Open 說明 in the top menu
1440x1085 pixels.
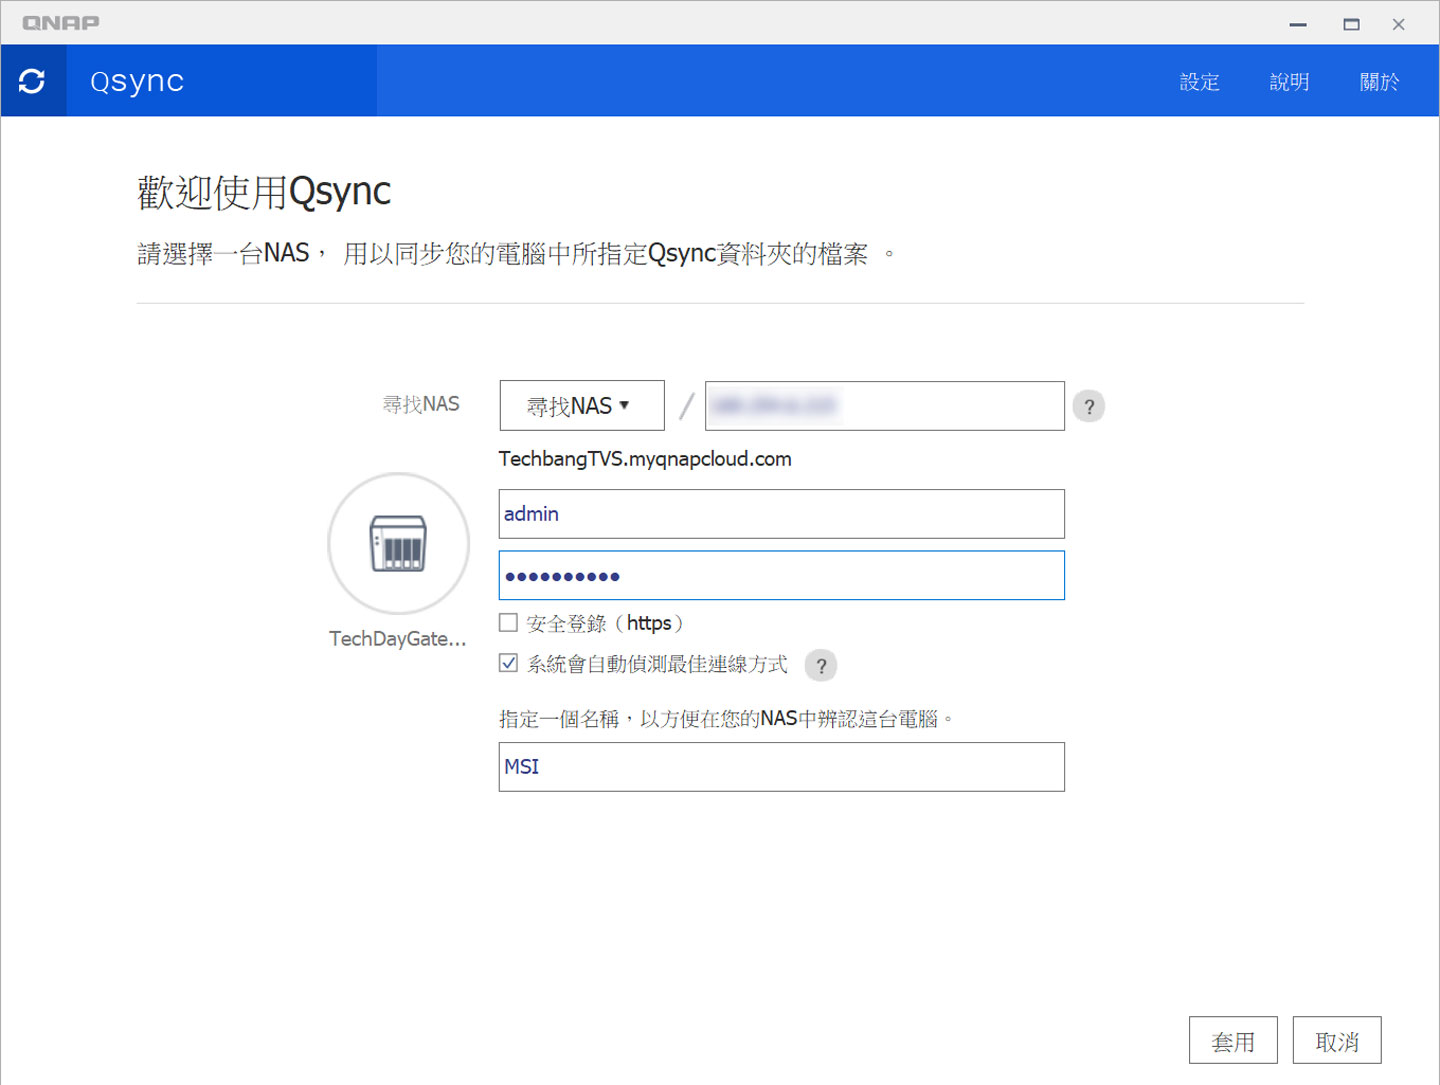1289,82
